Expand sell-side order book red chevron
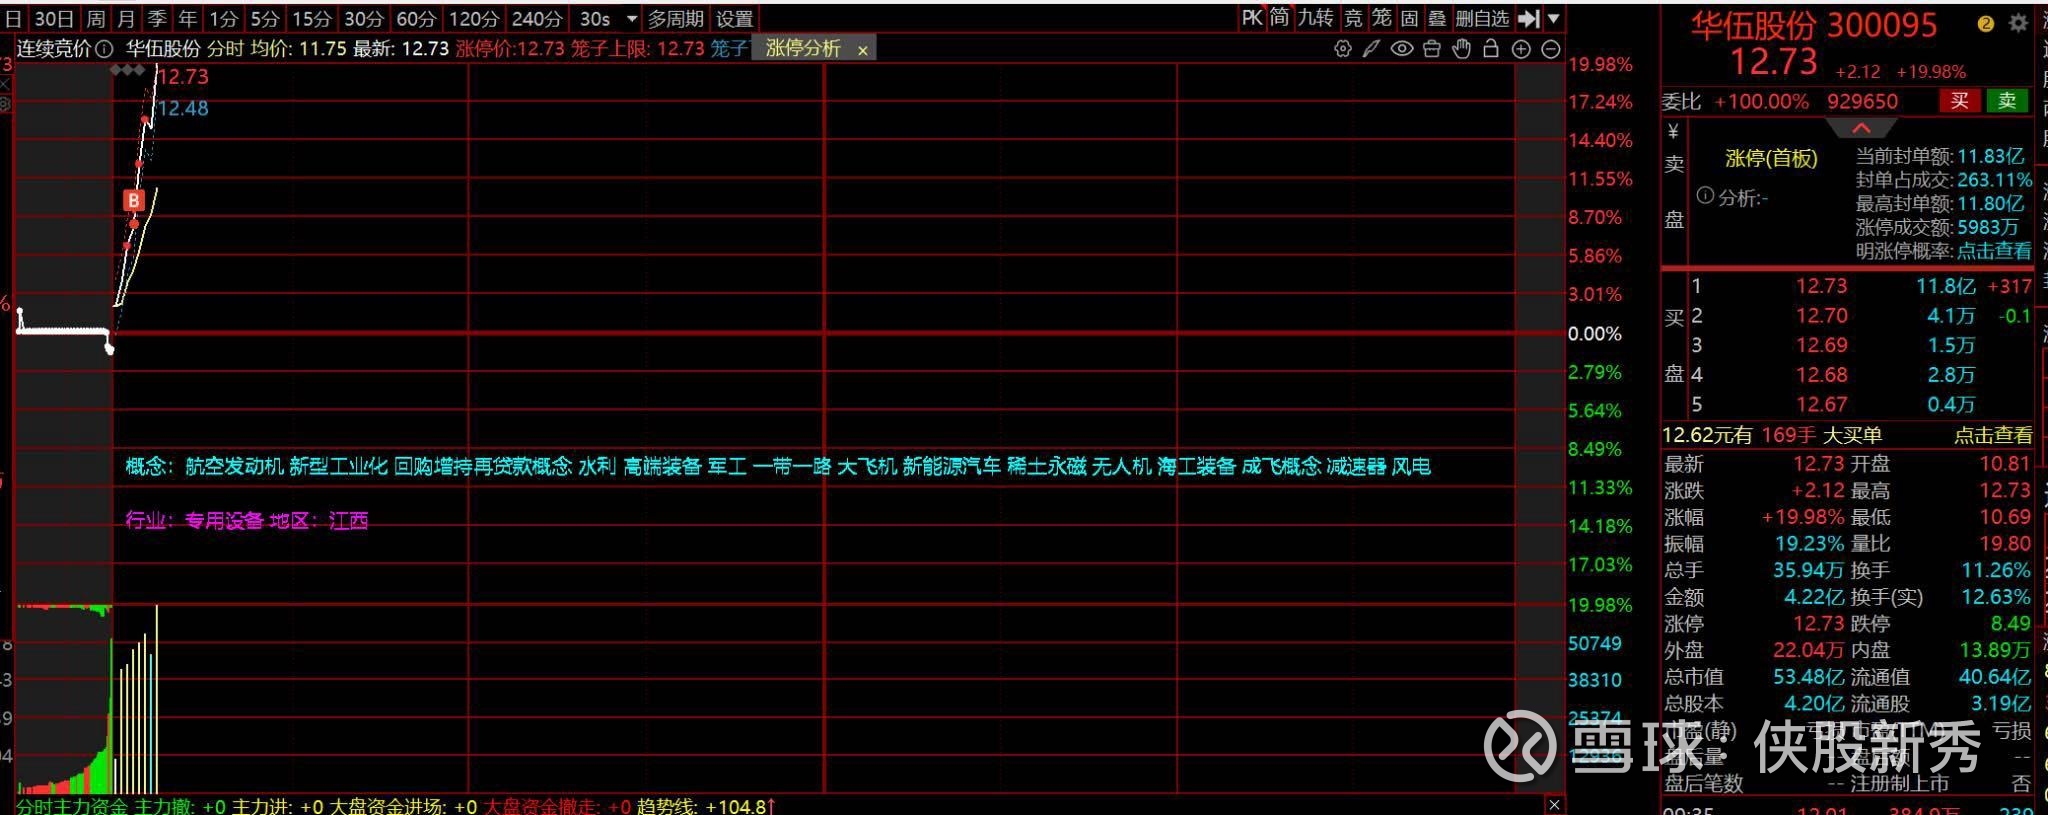Image resolution: width=2048 pixels, height=815 pixels. (x=1860, y=128)
